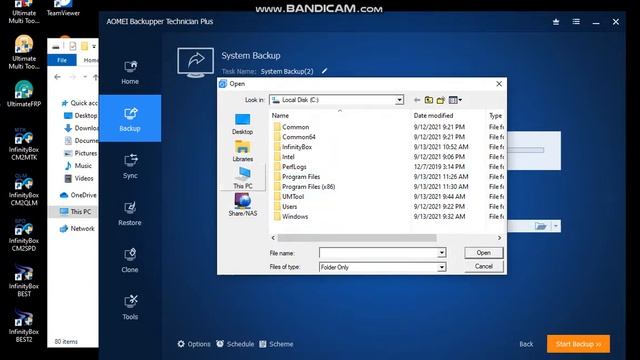Select Quick access in File Explorer
The height and width of the screenshot is (360, 640).
pyautogui.click(x=79, y=103)
